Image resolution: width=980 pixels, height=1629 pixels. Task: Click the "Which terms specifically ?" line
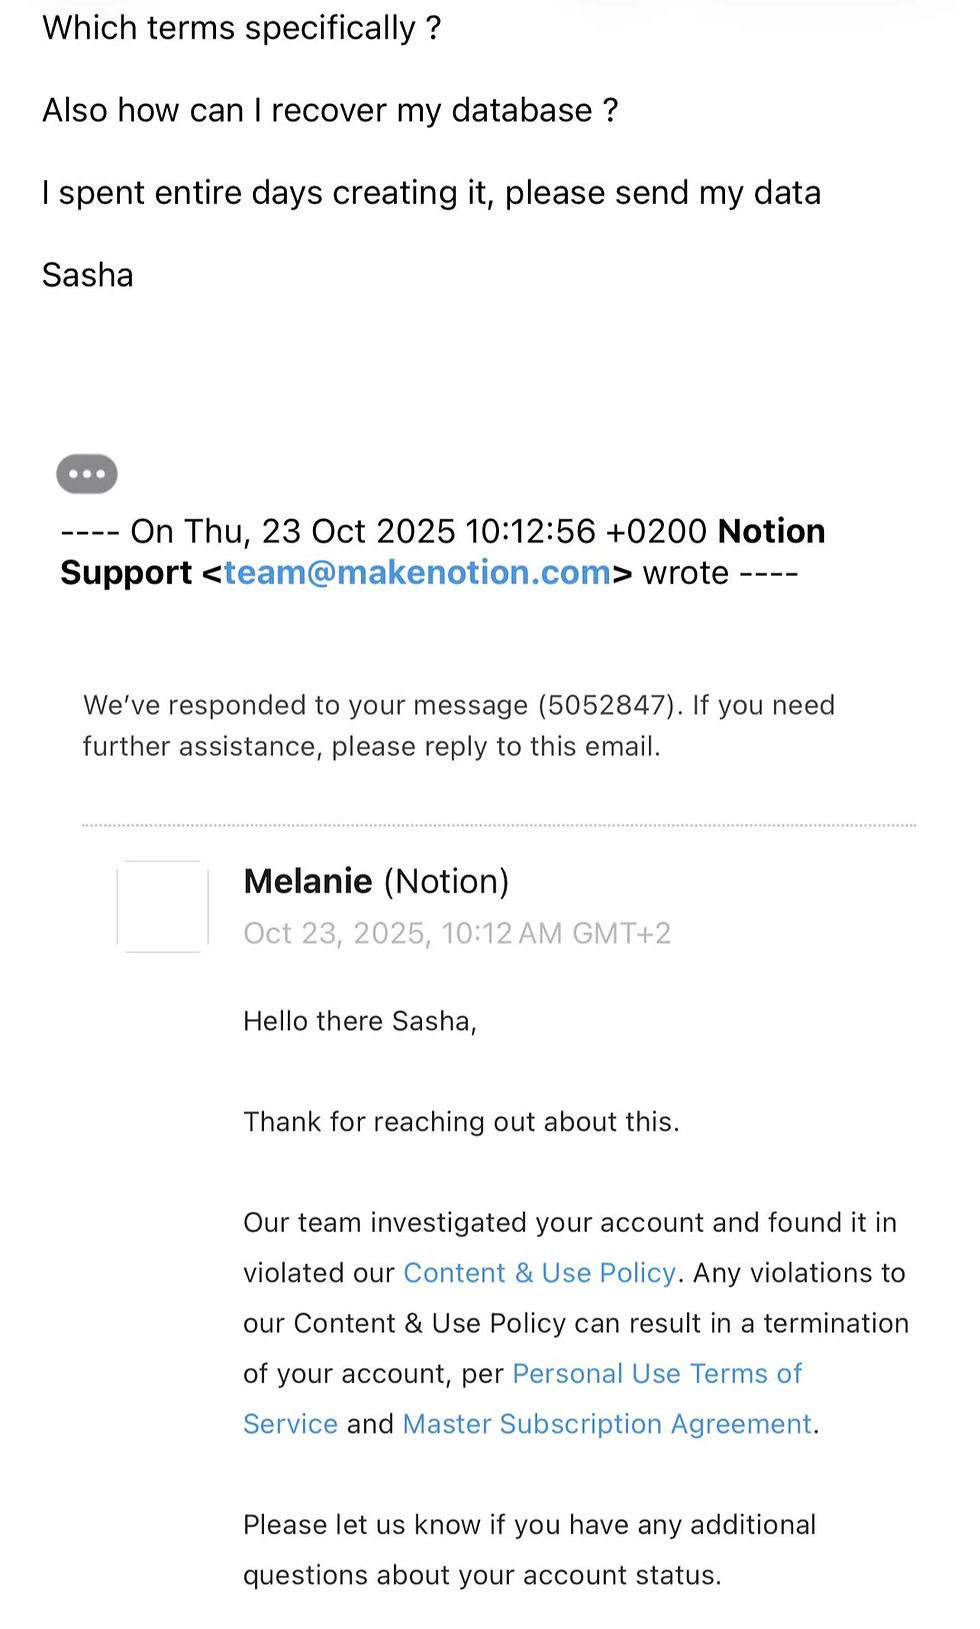(241, 28)
